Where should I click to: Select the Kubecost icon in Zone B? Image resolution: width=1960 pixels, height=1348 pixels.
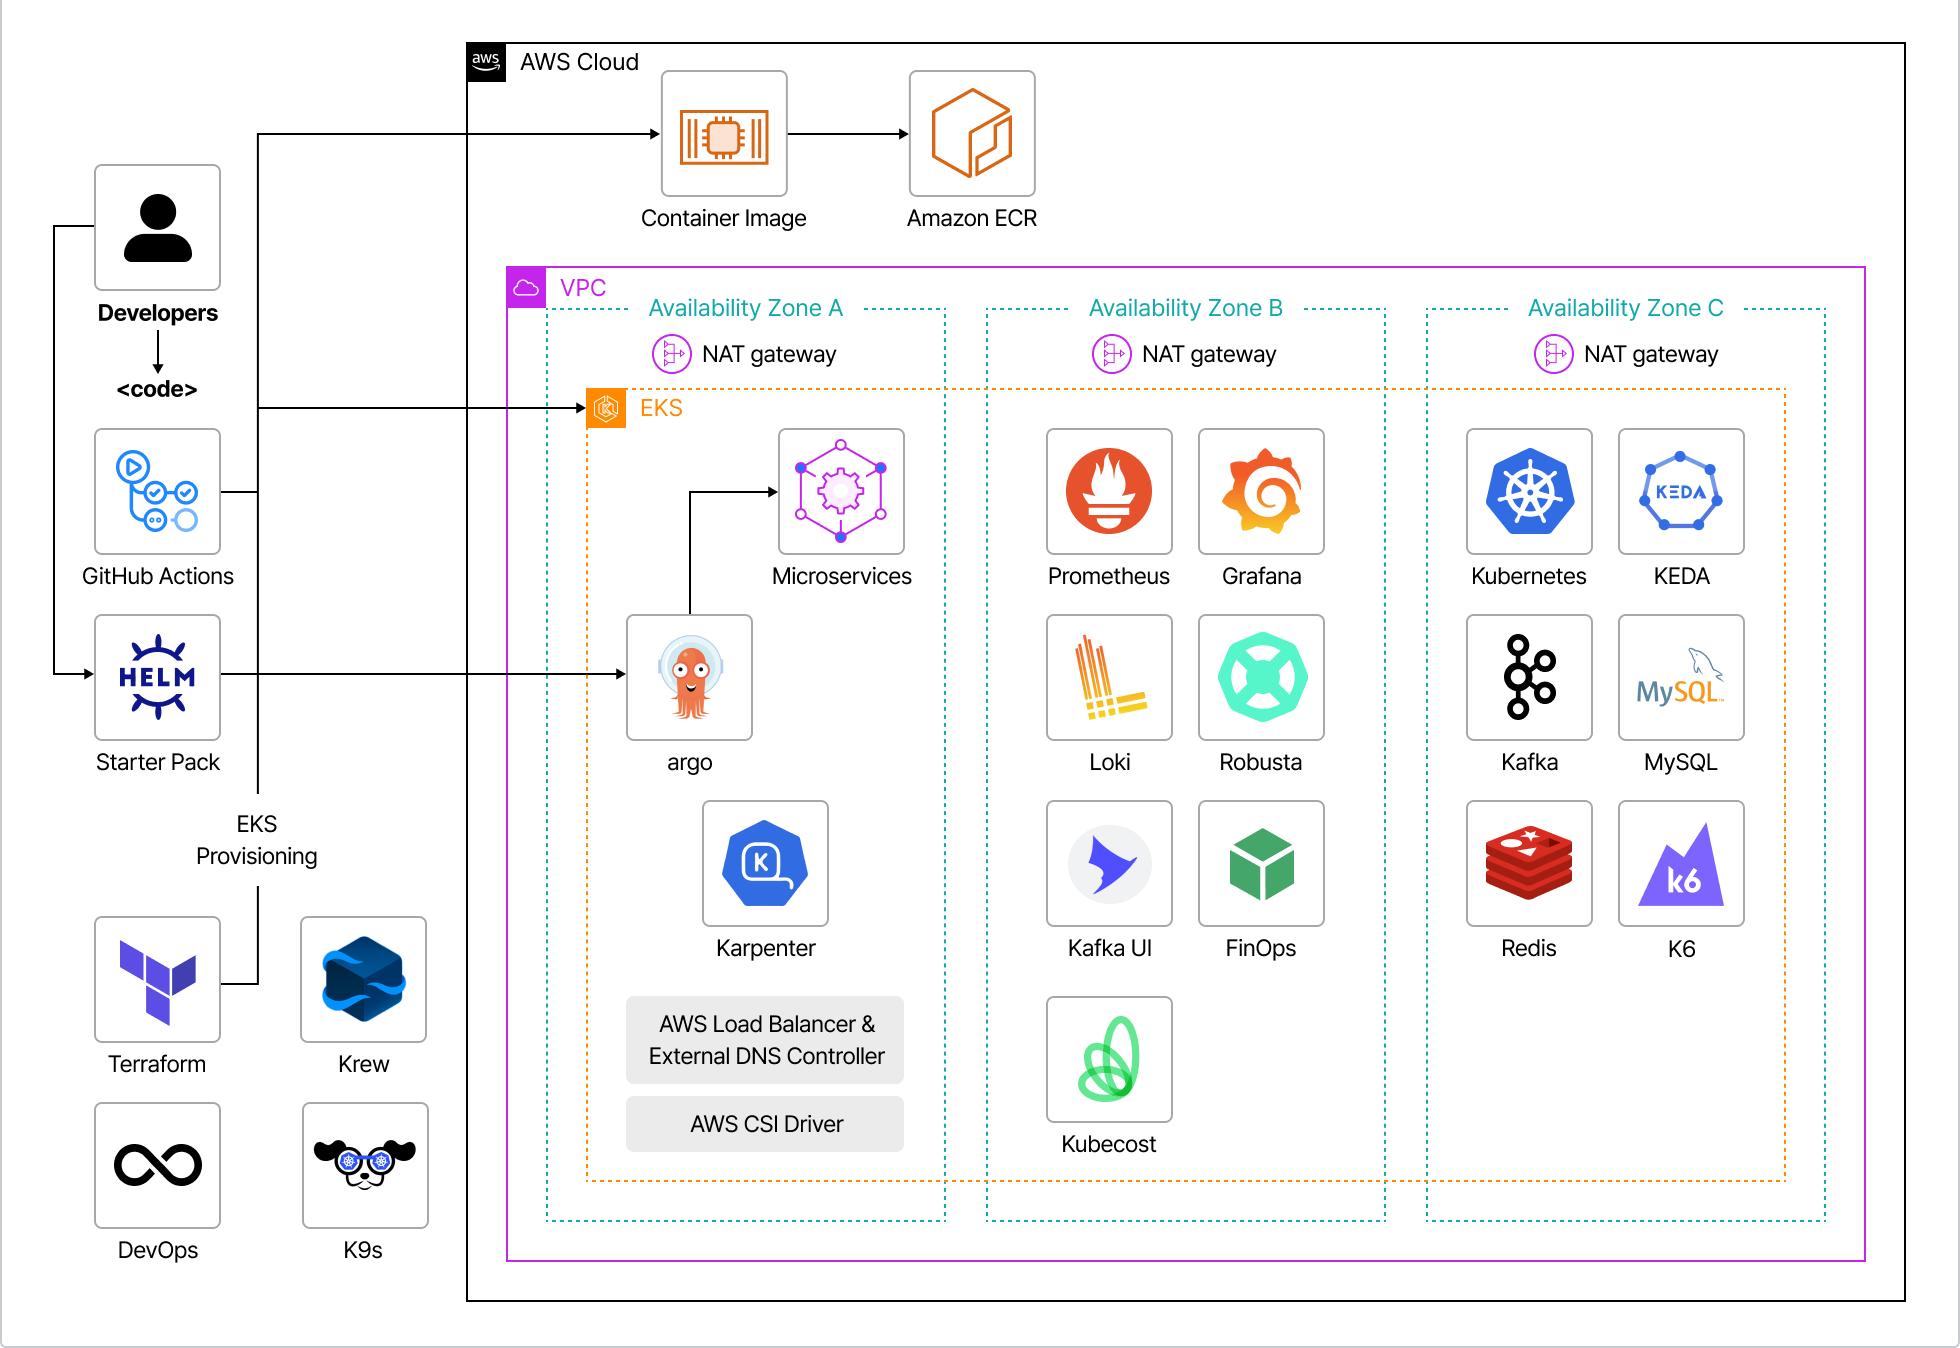pos(1109,1060)
